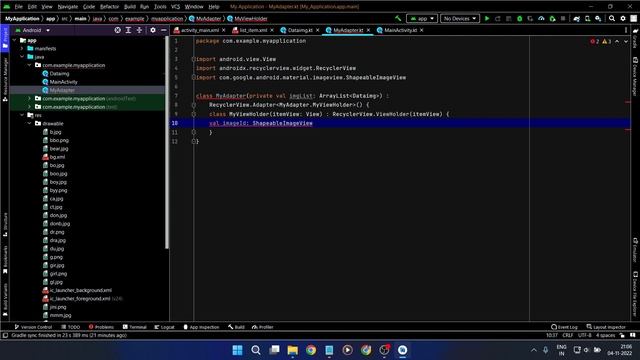Open the Navigate menu
This screenshot has width=640, height=360.
tap(68, 7)
